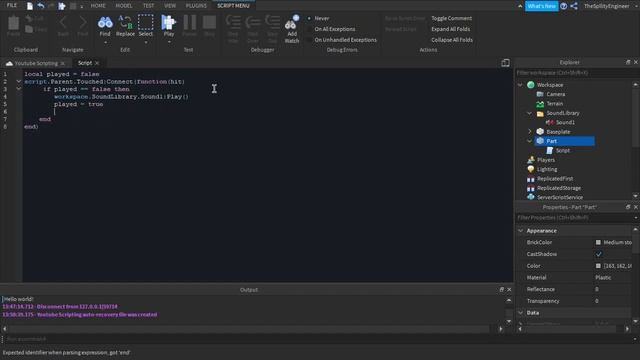Focus the Filter workspace search field
Screen dimensions: 640x360
pos(575,73)
